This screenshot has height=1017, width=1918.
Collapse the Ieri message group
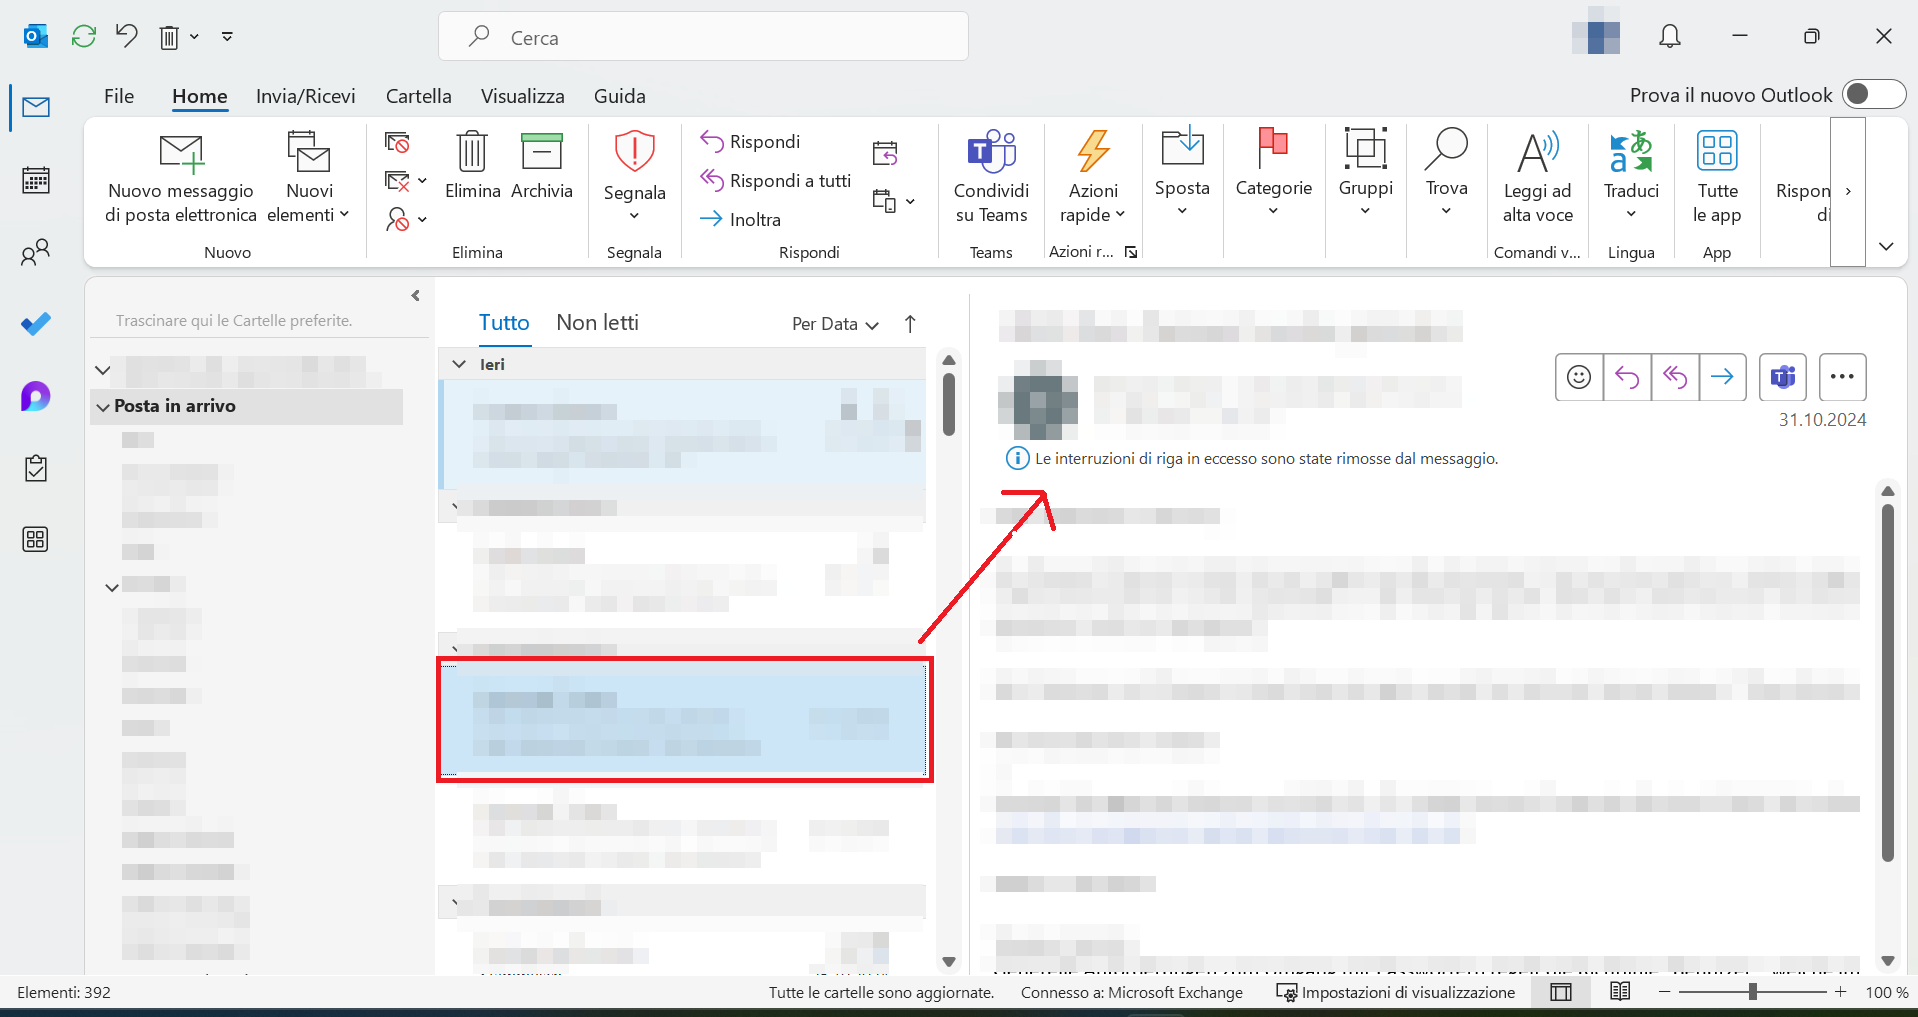[459, 365]
